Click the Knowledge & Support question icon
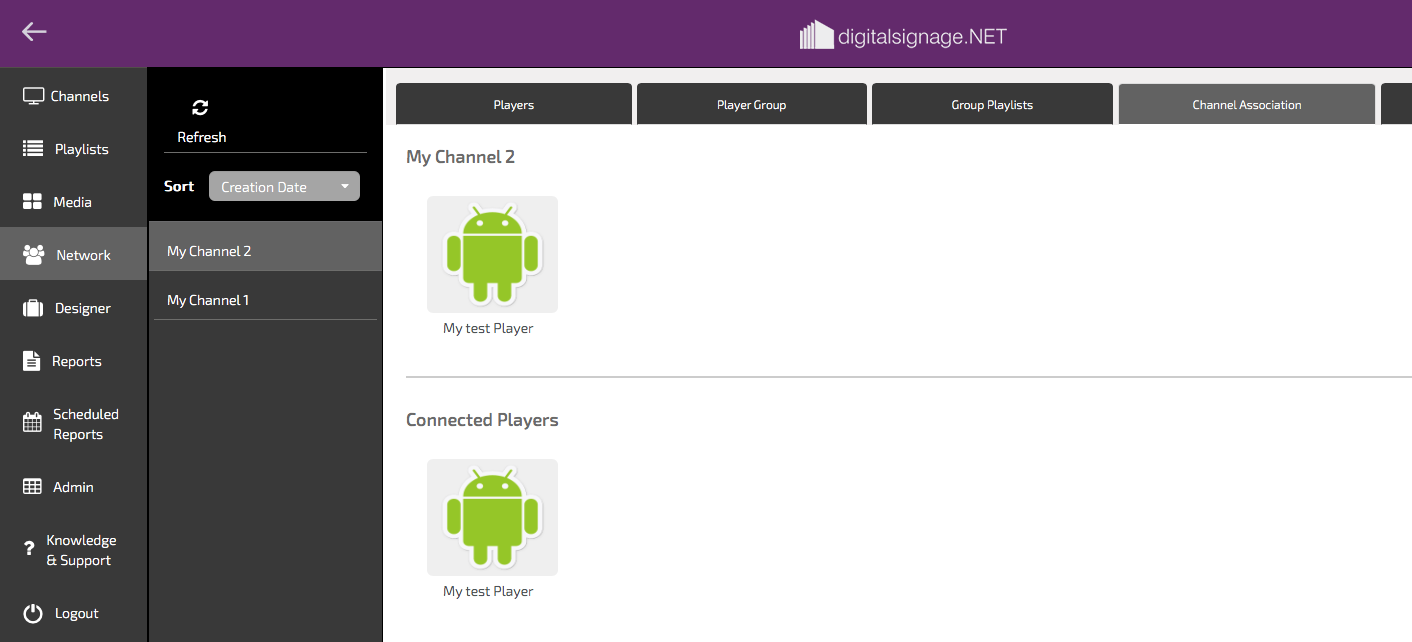1412x642 pixels. pos(30,550)
